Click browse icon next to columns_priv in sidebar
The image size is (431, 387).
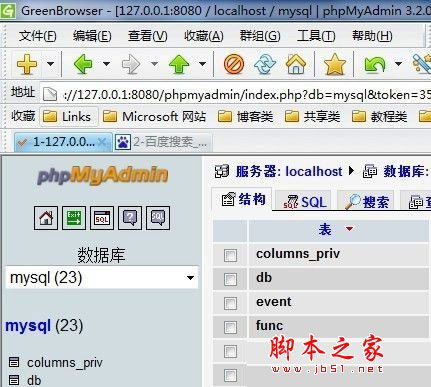pyautogui.click(x=14, y=362)
